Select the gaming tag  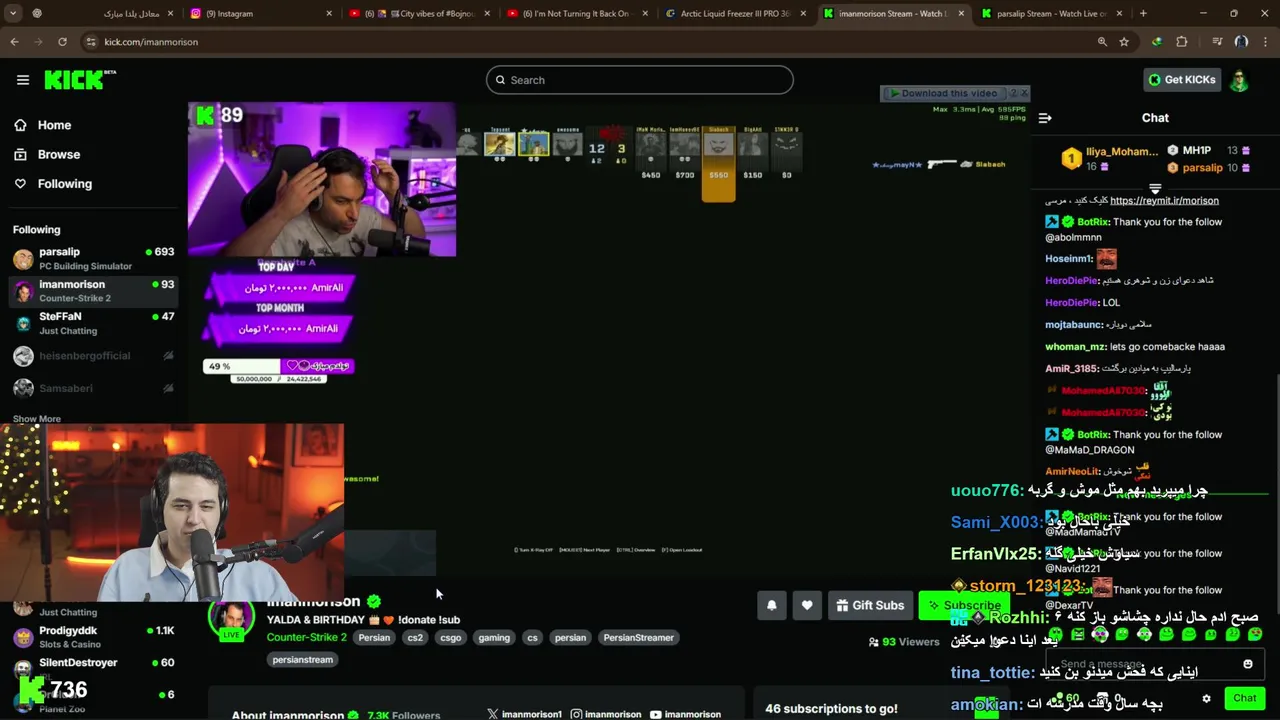(494, 638)
